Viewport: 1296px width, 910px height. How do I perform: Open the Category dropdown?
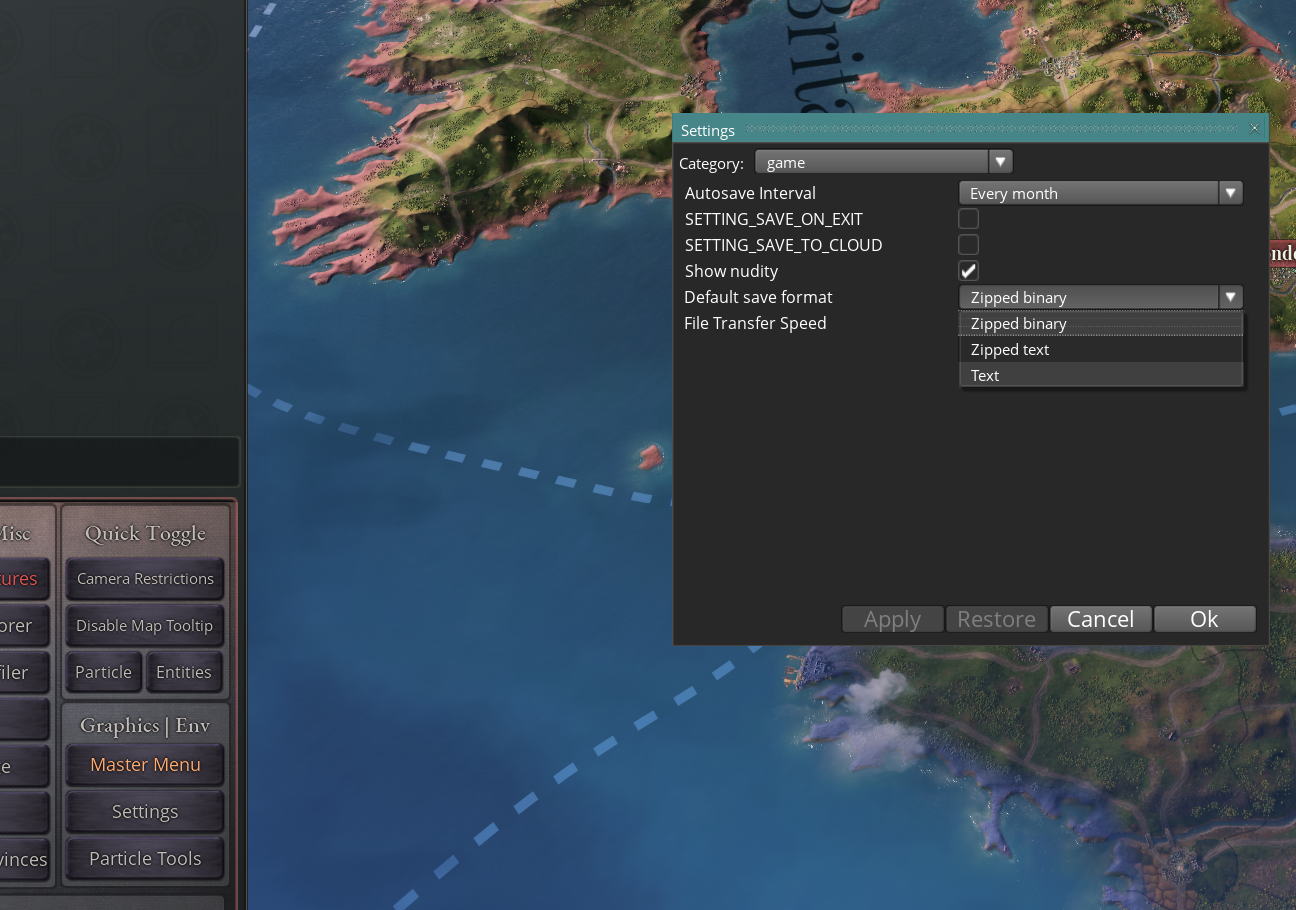click(x=1000, y=161)
